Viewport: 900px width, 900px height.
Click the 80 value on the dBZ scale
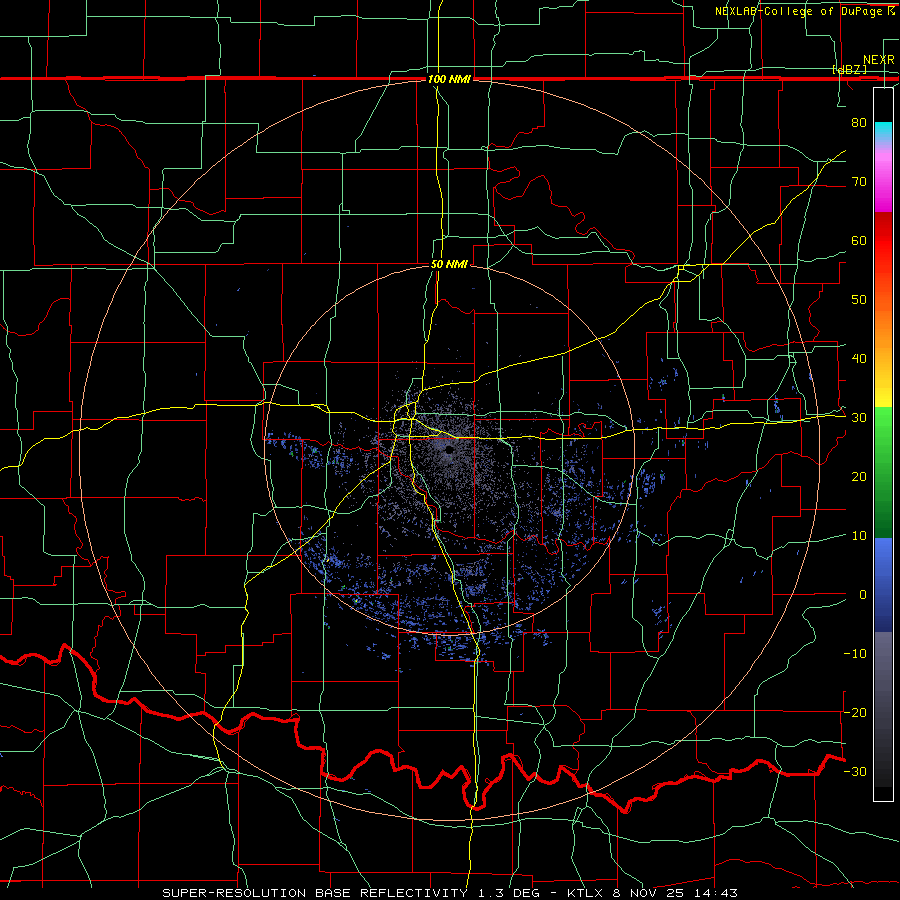tap(859, 122)
